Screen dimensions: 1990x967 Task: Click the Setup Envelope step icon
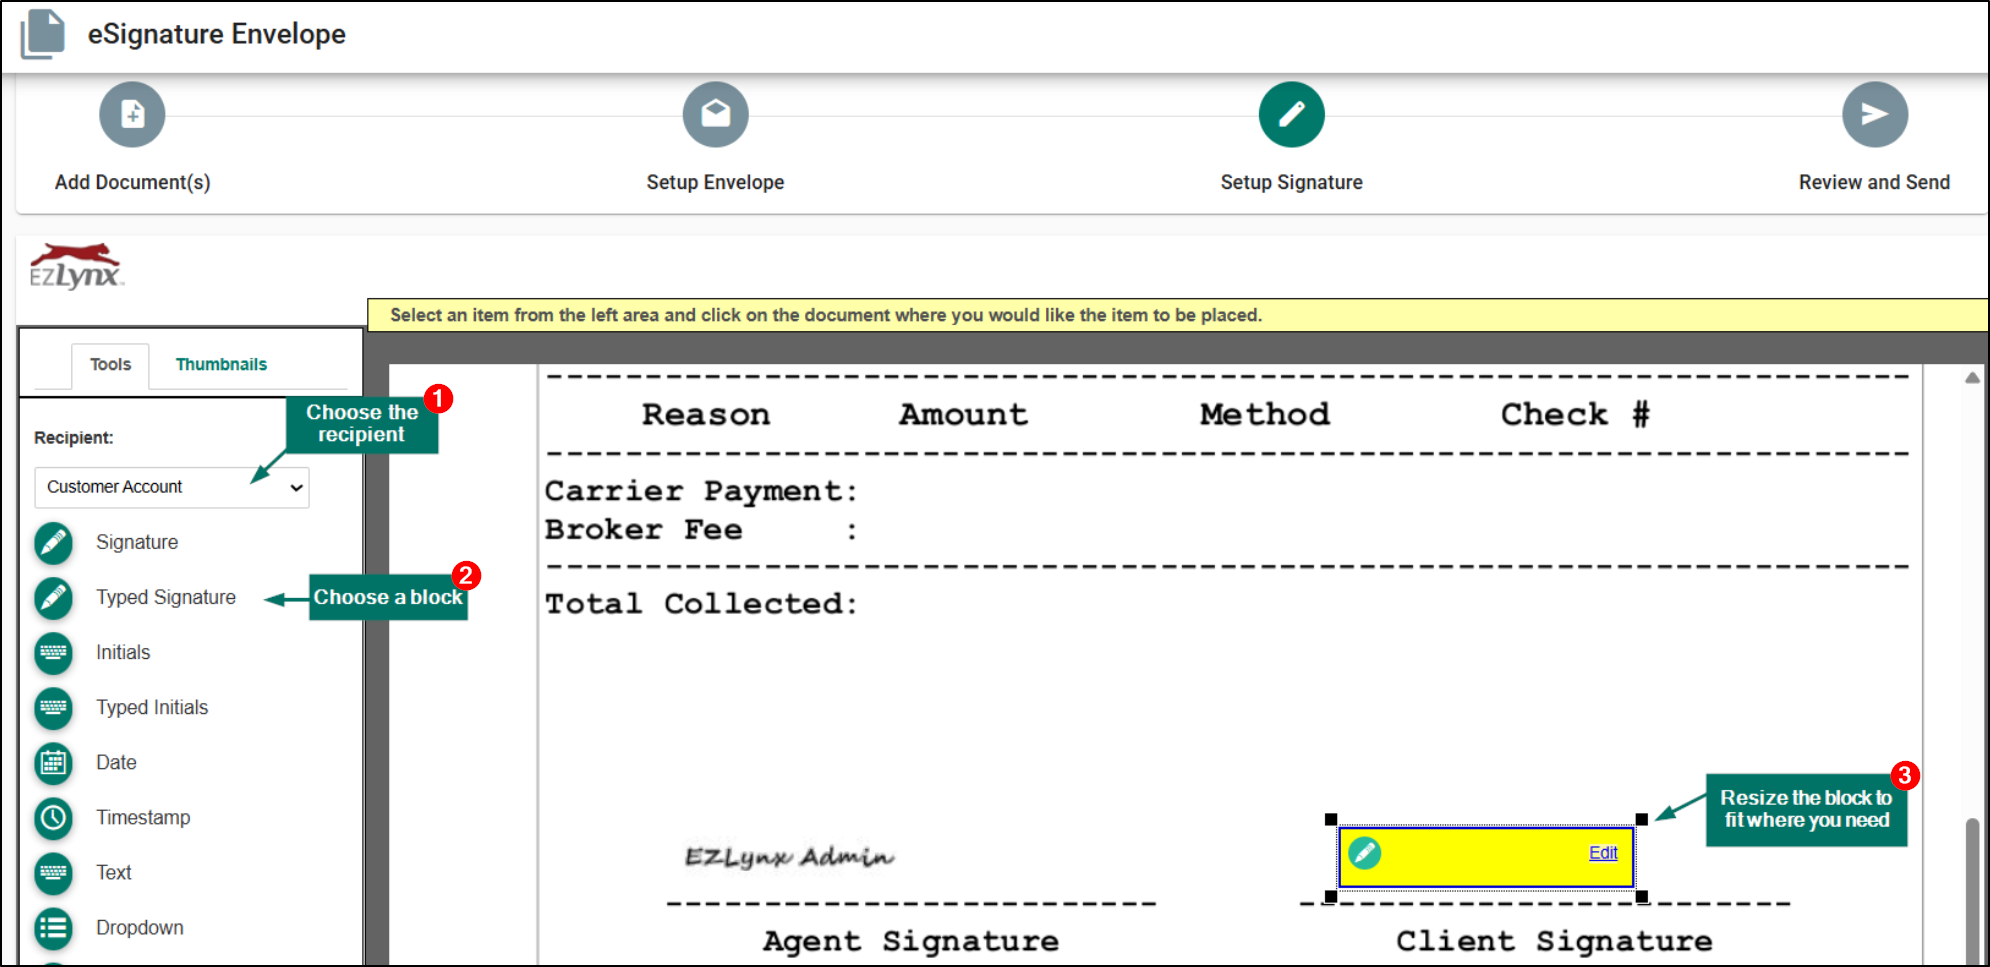(715, 114)
